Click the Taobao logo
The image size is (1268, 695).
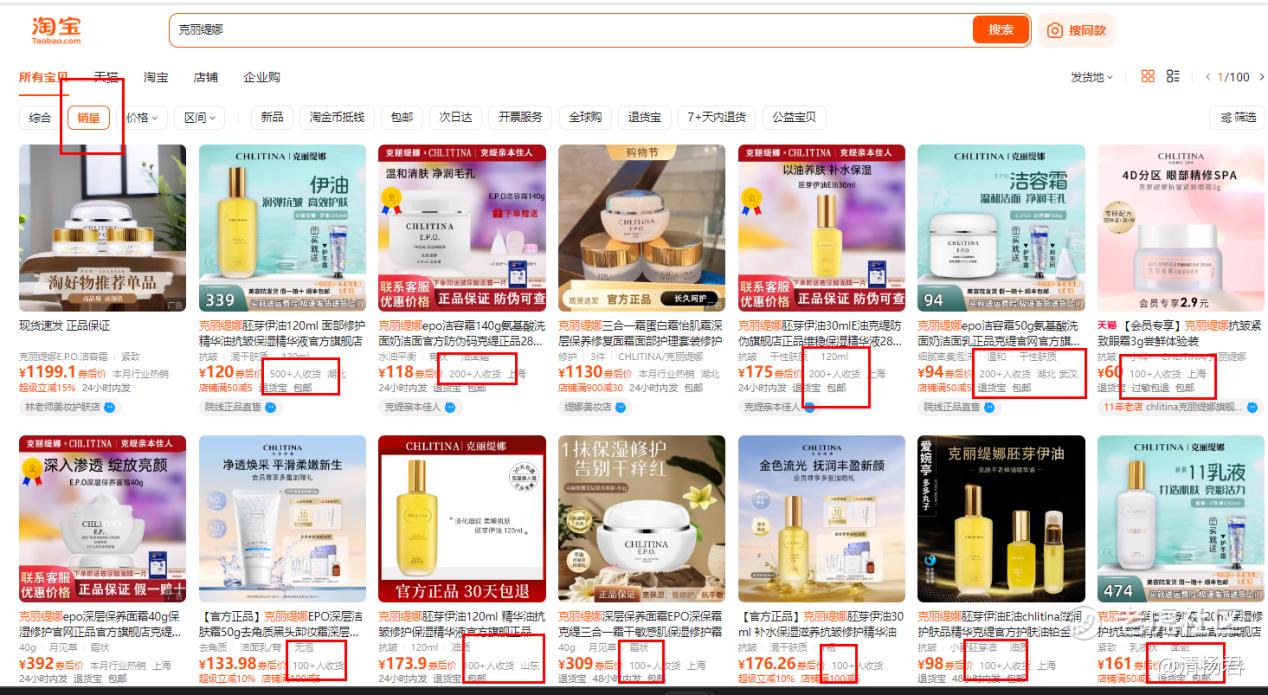click(55, 30)
